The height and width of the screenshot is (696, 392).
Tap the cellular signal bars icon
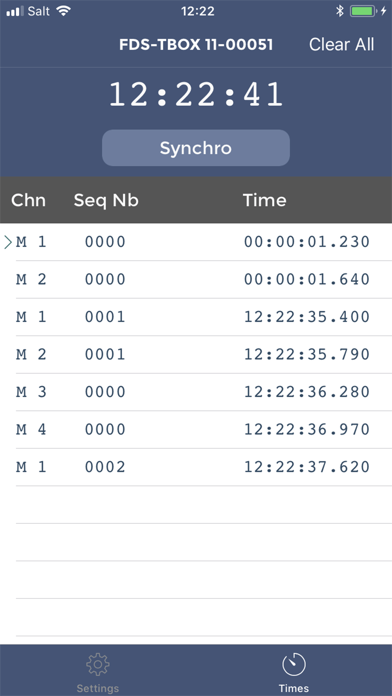[x=15, y=11]
